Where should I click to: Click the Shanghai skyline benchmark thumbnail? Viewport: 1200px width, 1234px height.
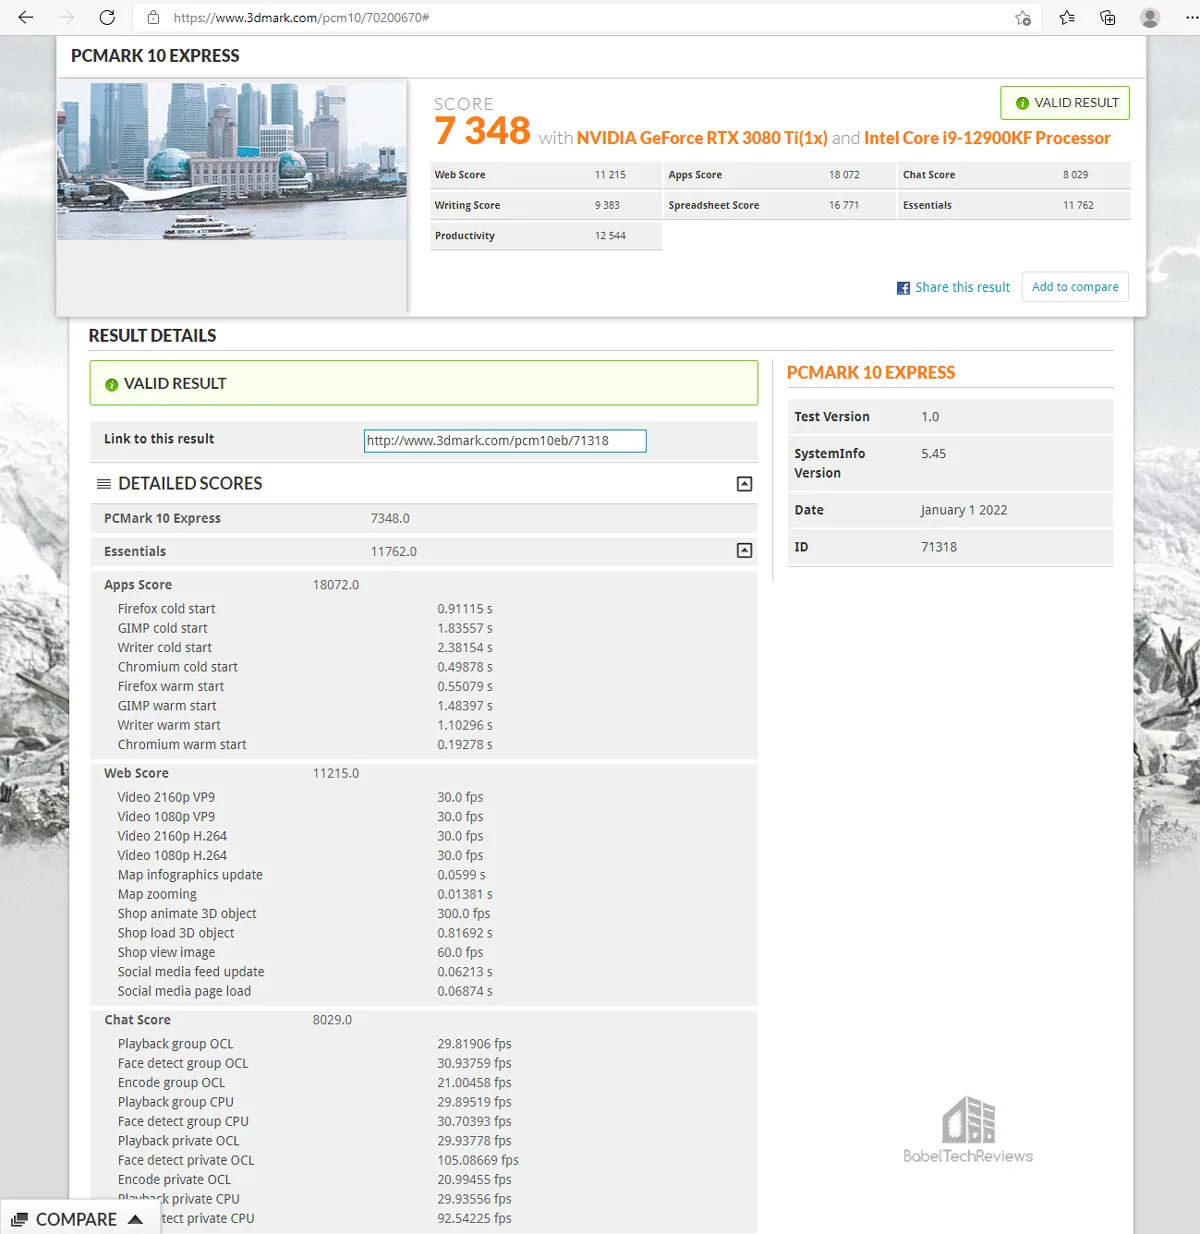coord(232,160)
